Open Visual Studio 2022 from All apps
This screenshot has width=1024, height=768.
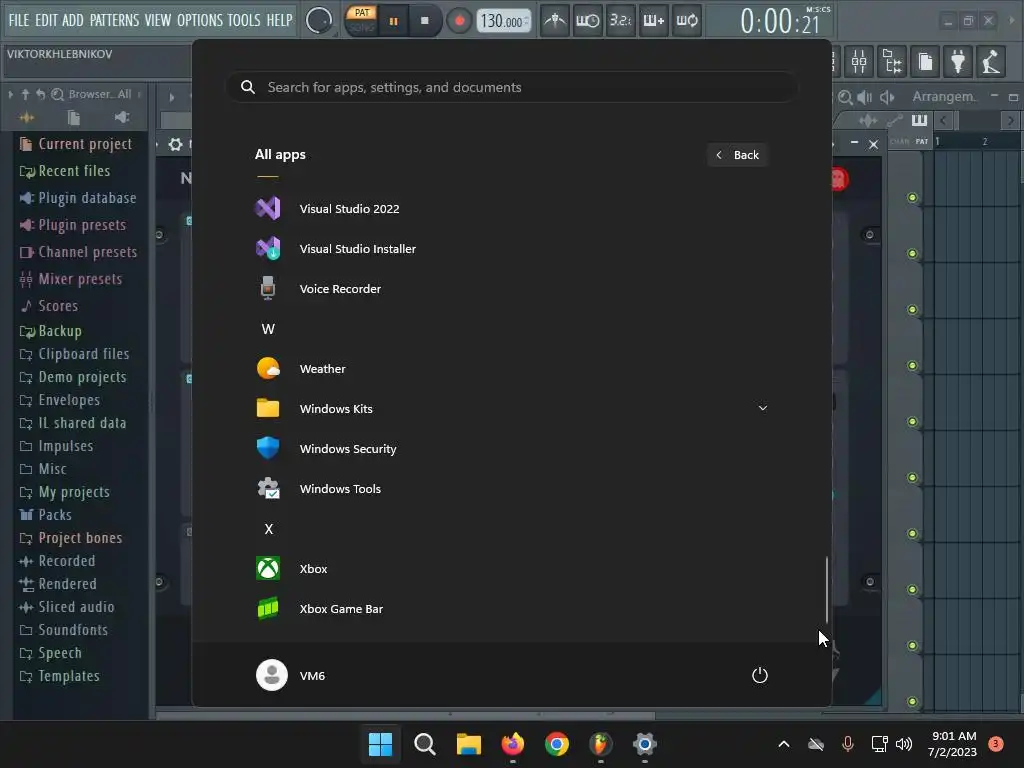tap(511, 209)
